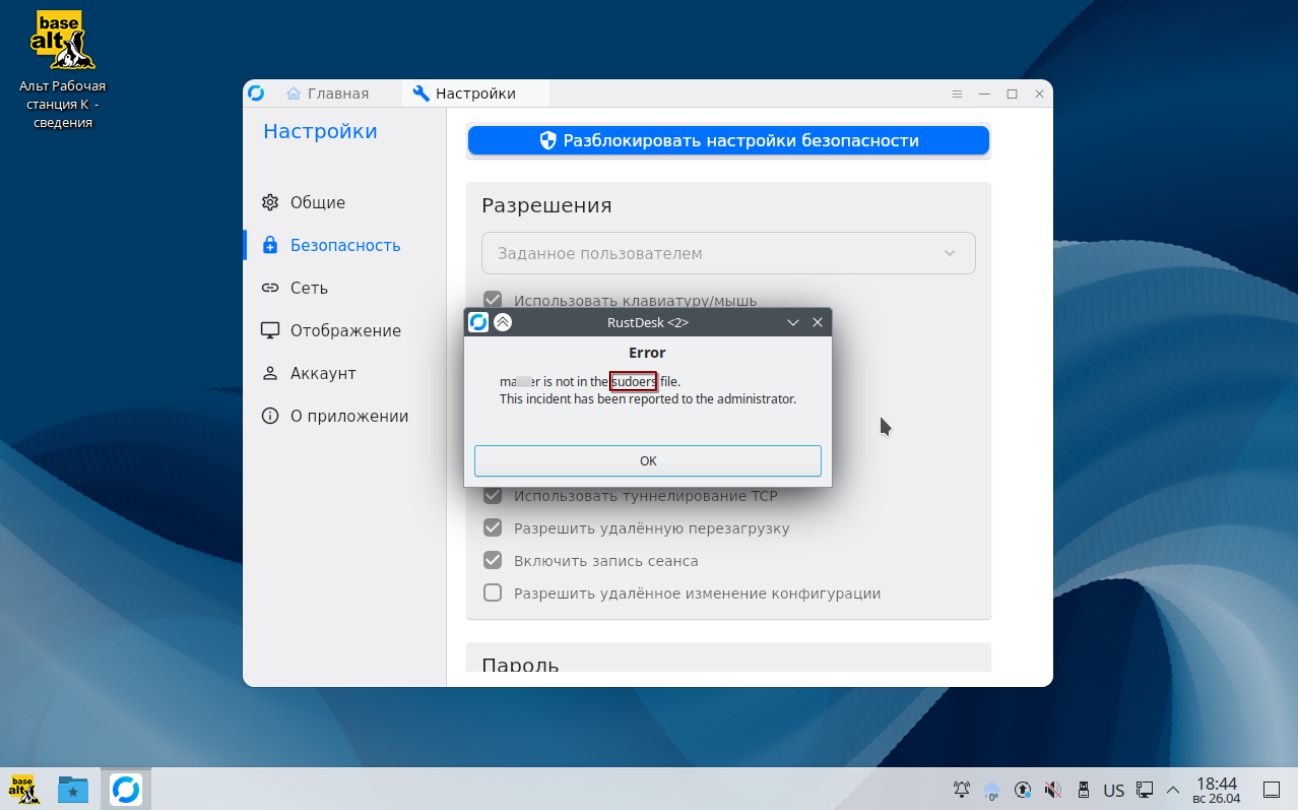Open the hamburger menu in RustDesk titlebar

957,94
